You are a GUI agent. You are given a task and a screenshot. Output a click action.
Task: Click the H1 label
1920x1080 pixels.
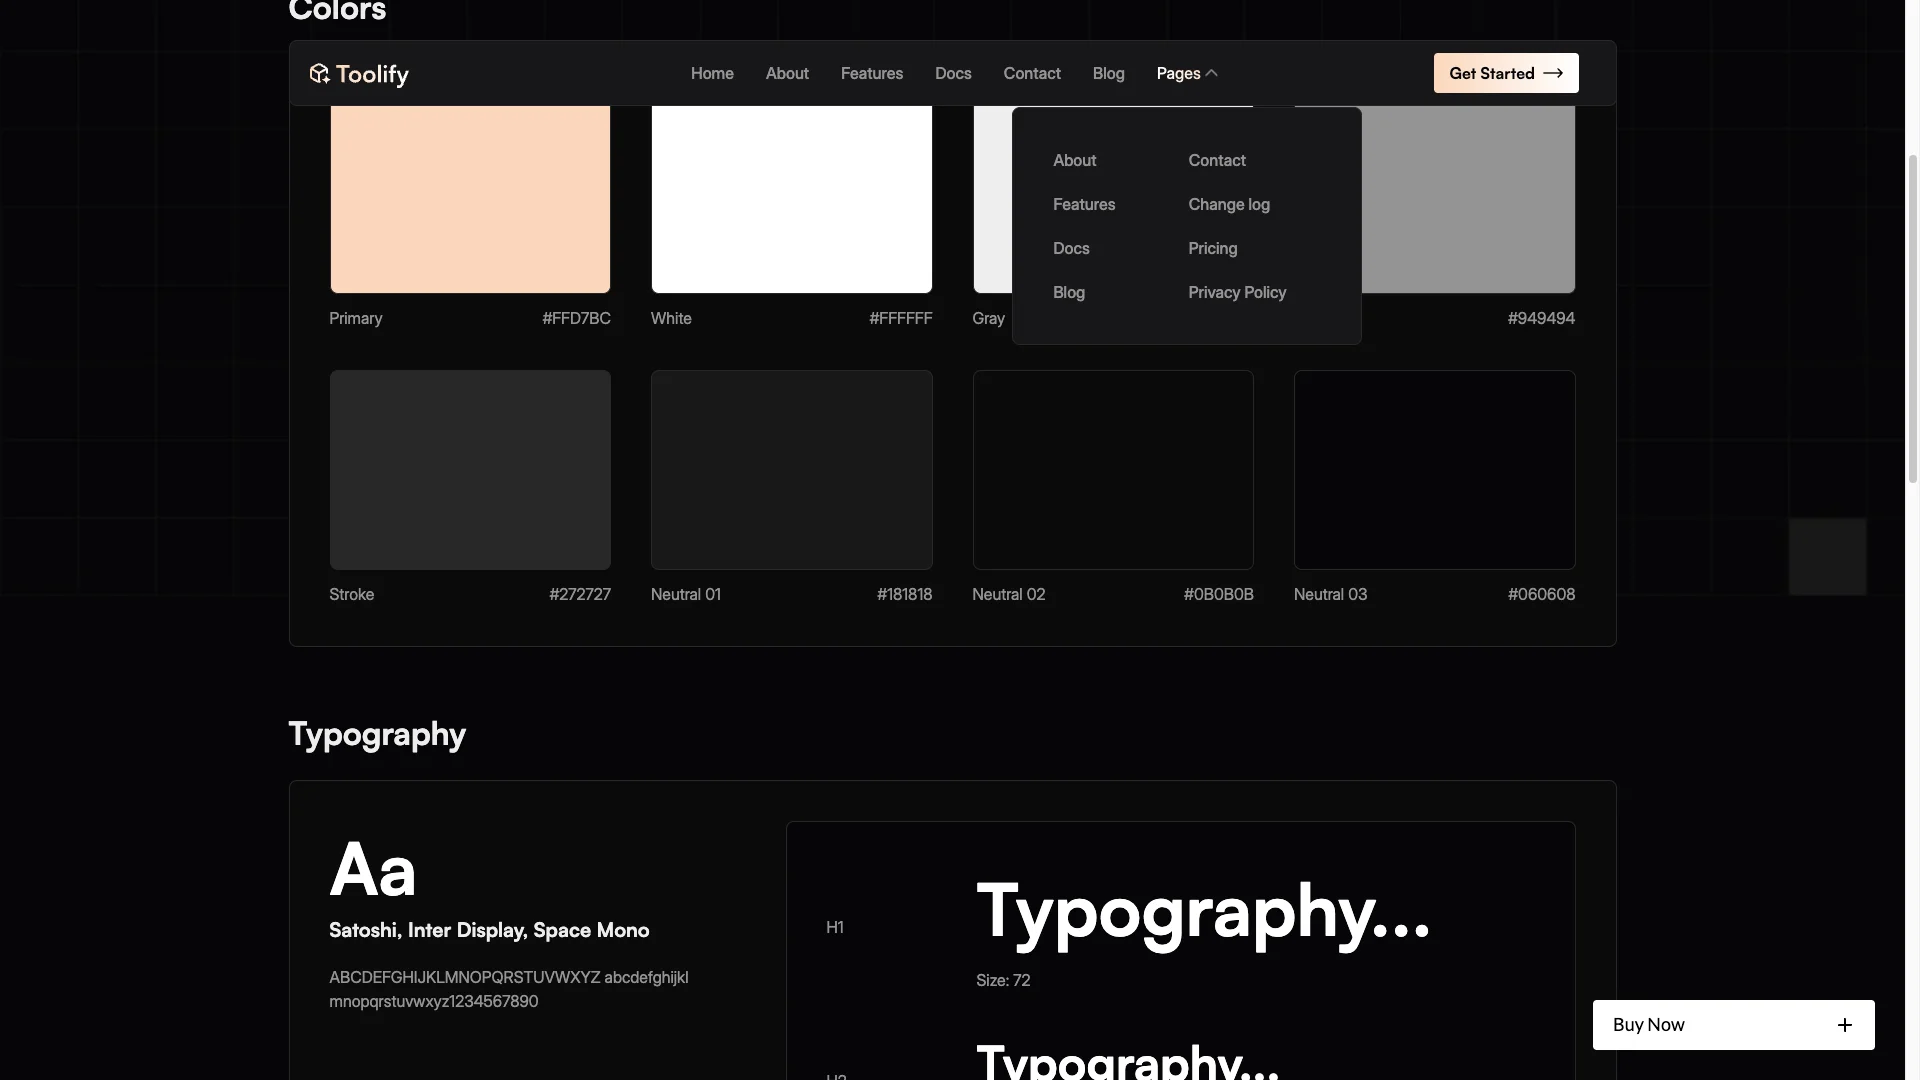coord(835,927)
